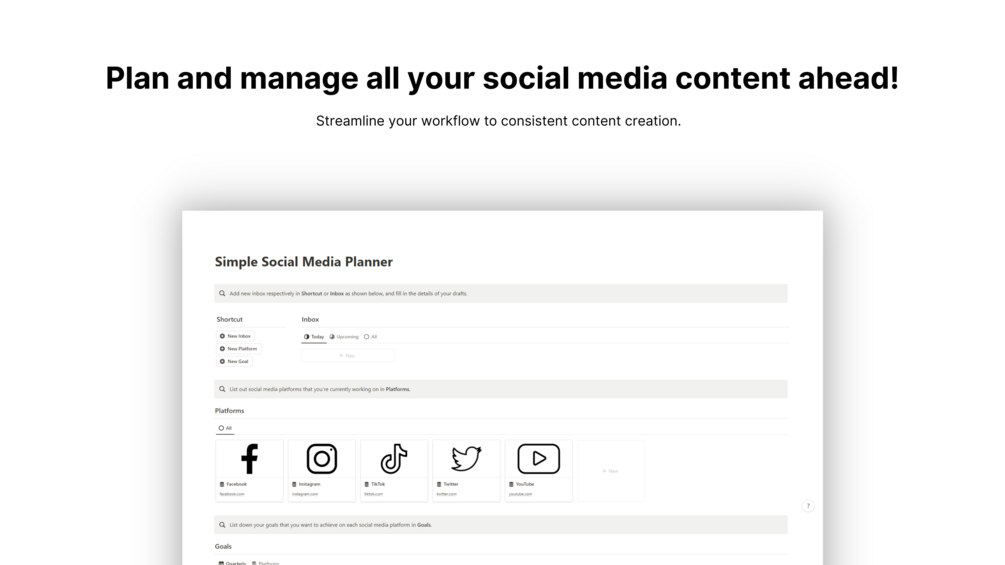Click the YouTube card title
The height and width of the screenshot is (565, 1005).
pos(525,484)
